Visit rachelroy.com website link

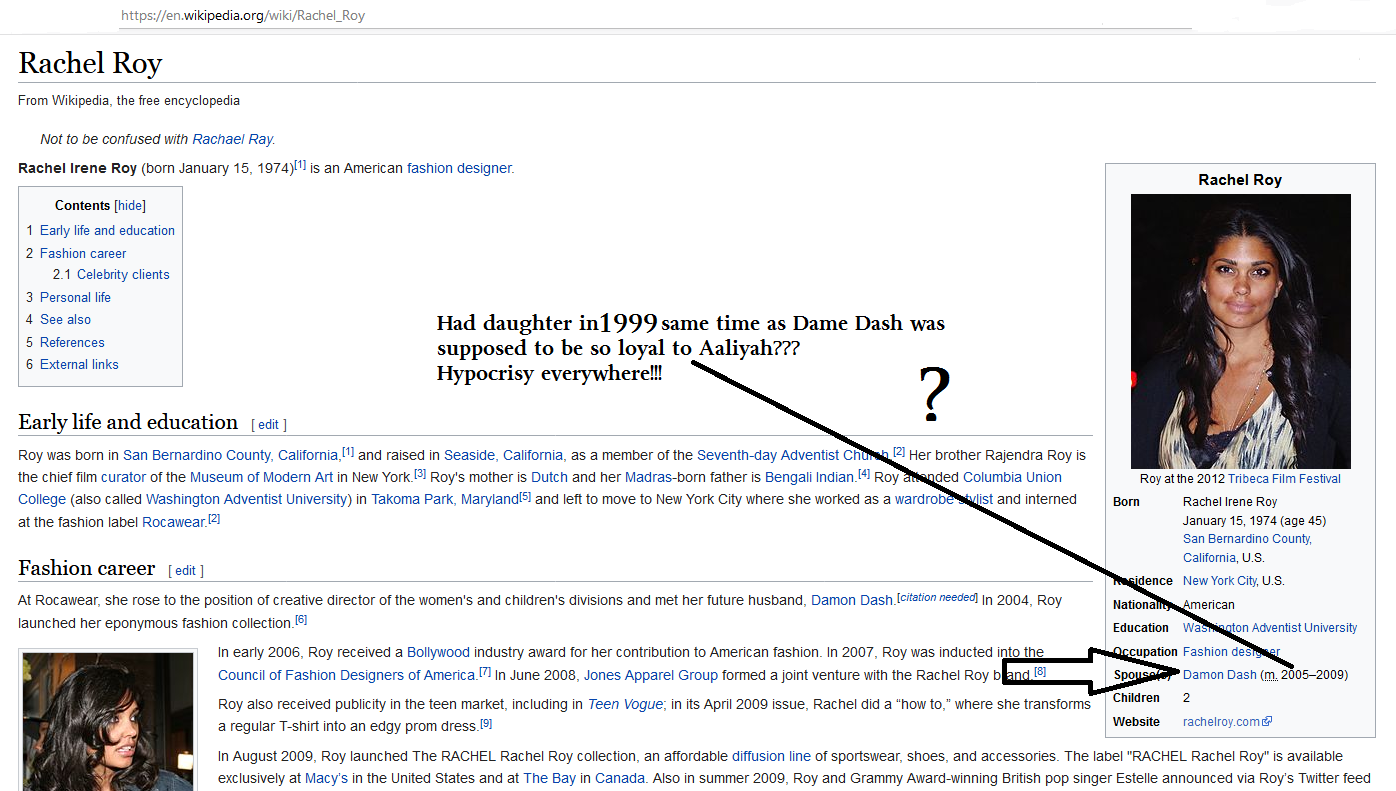tap(1221, 722)
